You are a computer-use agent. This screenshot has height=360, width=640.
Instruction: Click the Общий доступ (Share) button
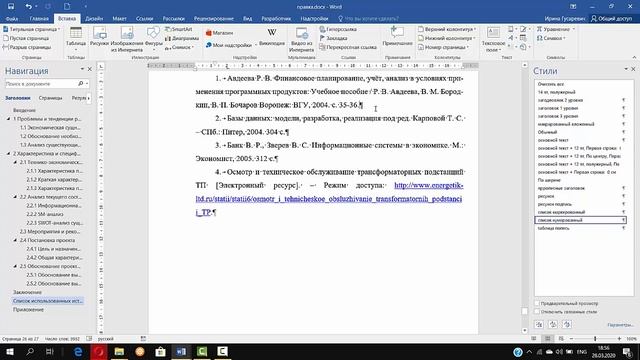611,19
